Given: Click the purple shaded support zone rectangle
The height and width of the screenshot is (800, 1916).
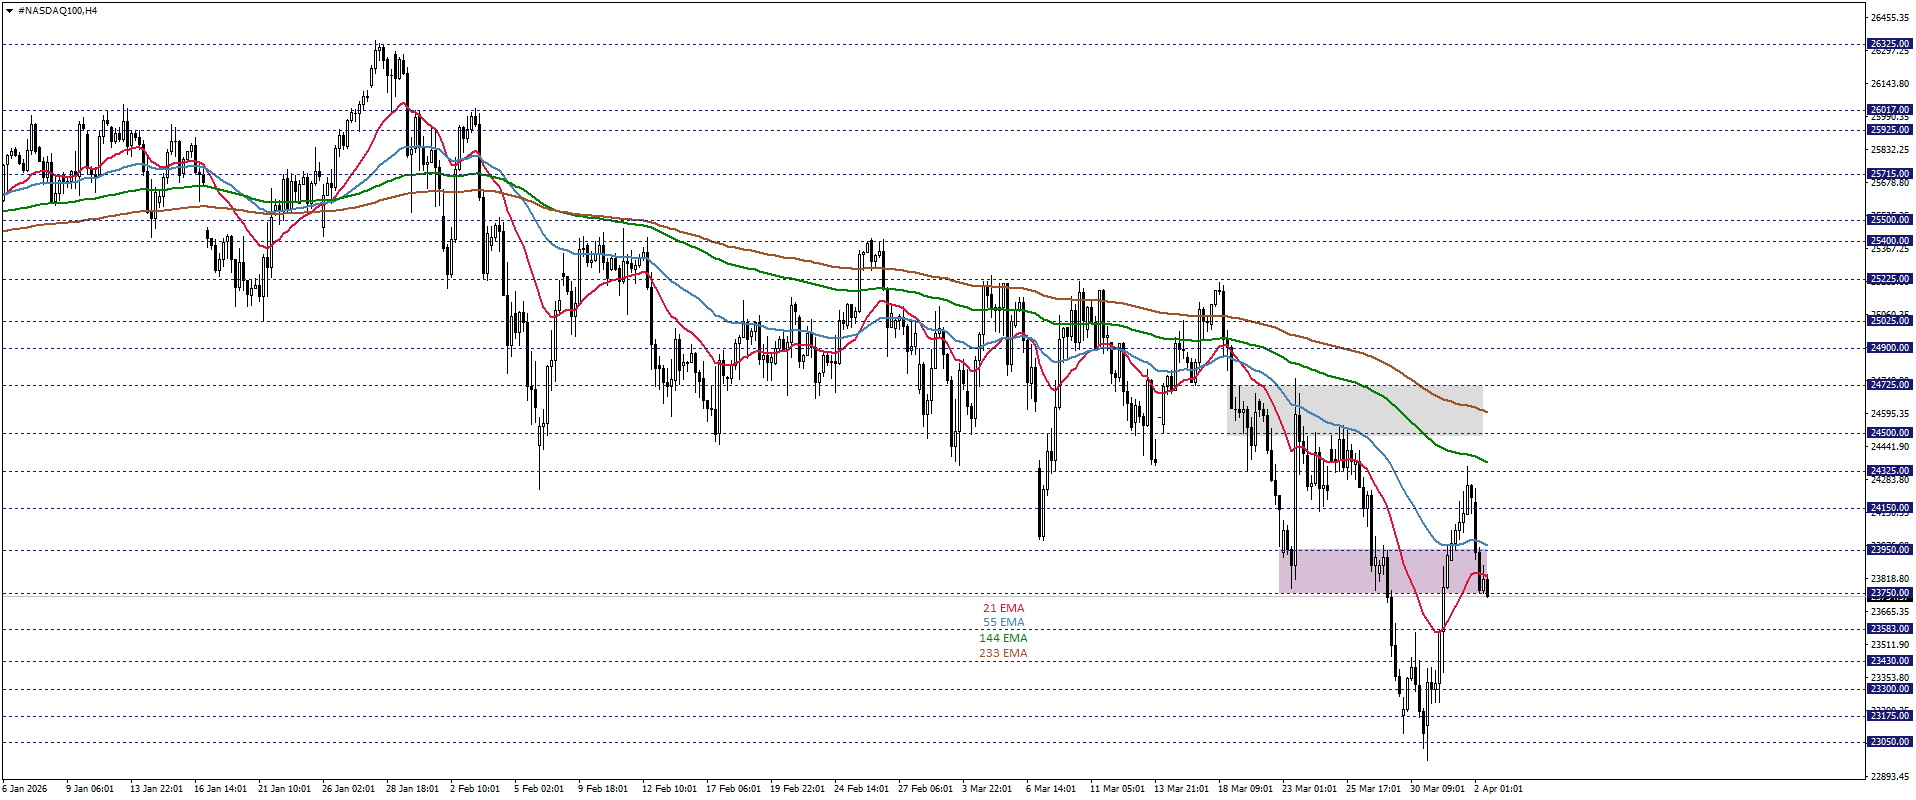Looking at the screenshot, I should pos(1382,571).
